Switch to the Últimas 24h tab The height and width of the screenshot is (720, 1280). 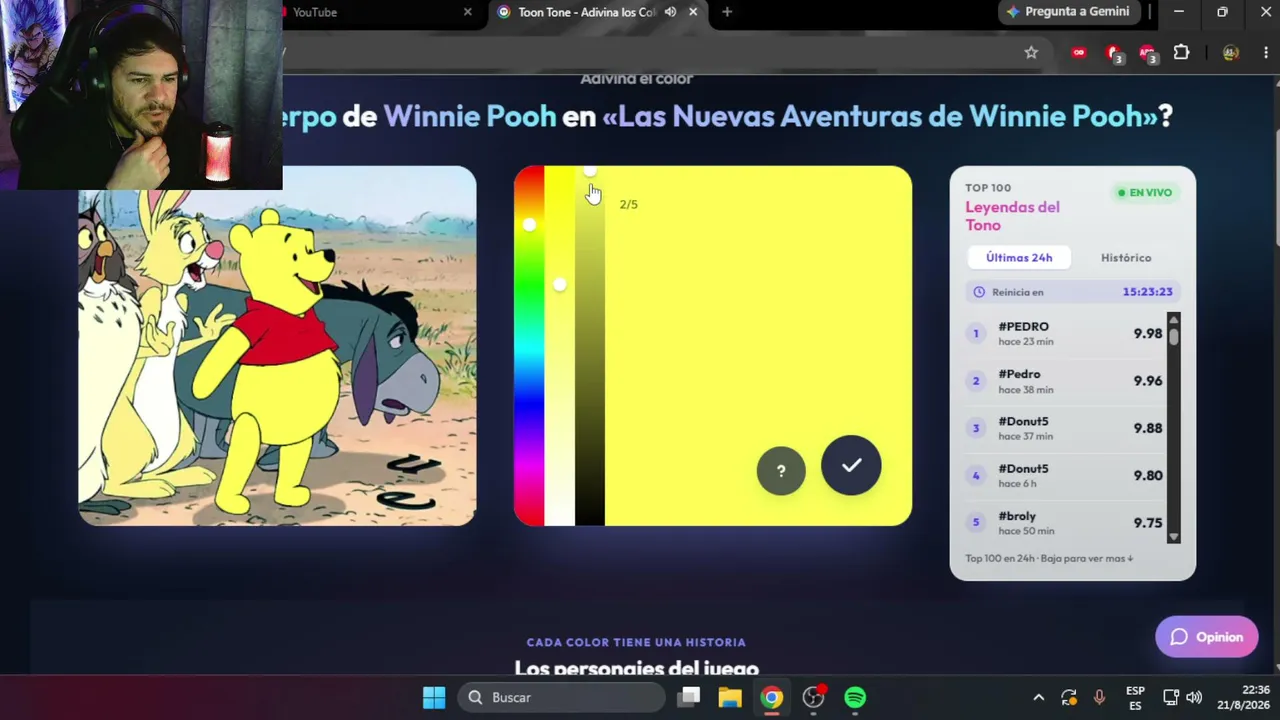pos(1019,257)
